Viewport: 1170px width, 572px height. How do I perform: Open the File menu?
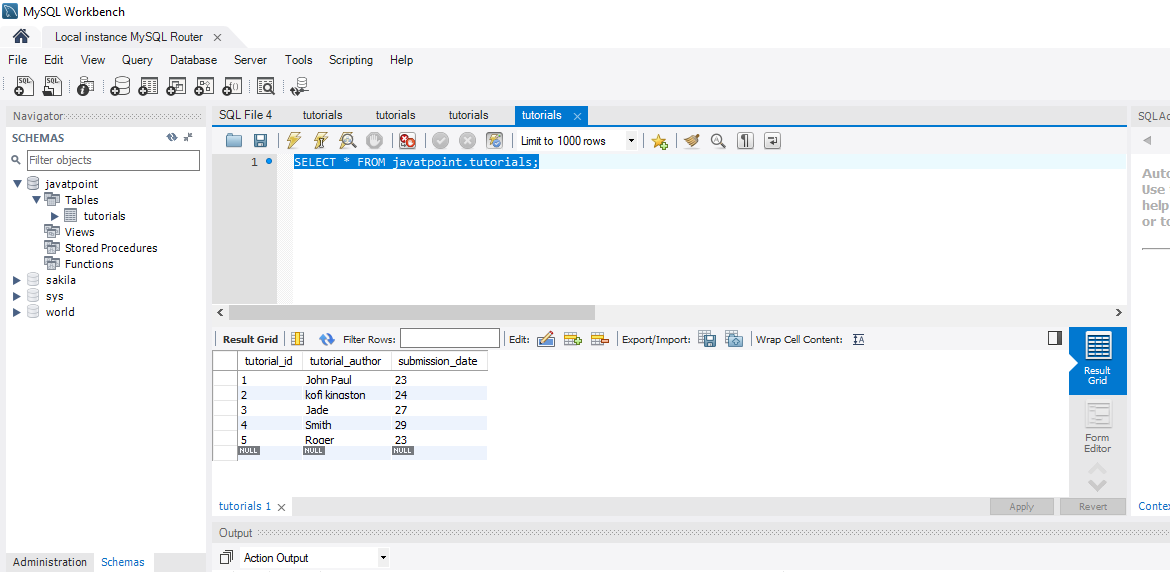tap(17, 60)
